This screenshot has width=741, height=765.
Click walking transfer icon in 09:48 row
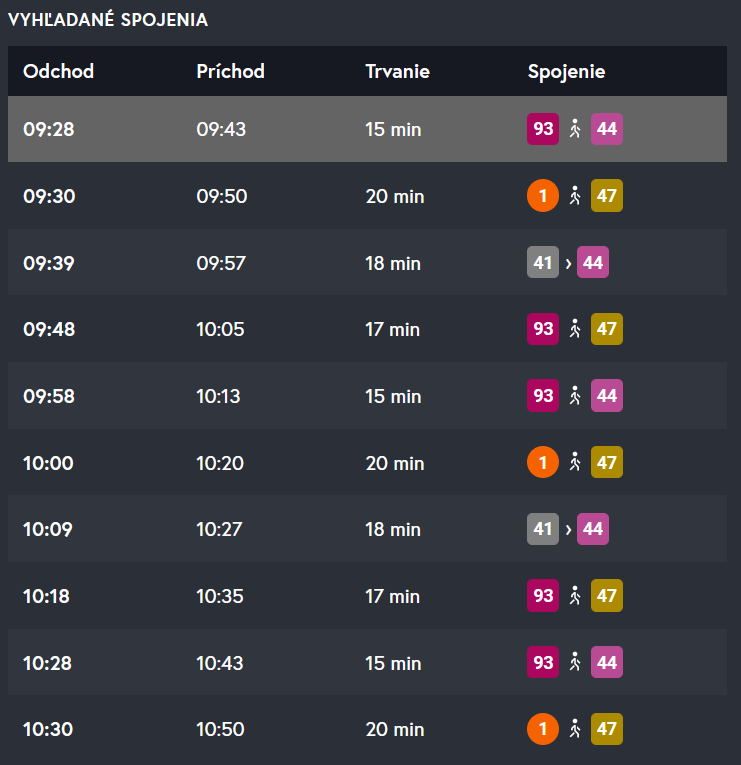(575, 329)
